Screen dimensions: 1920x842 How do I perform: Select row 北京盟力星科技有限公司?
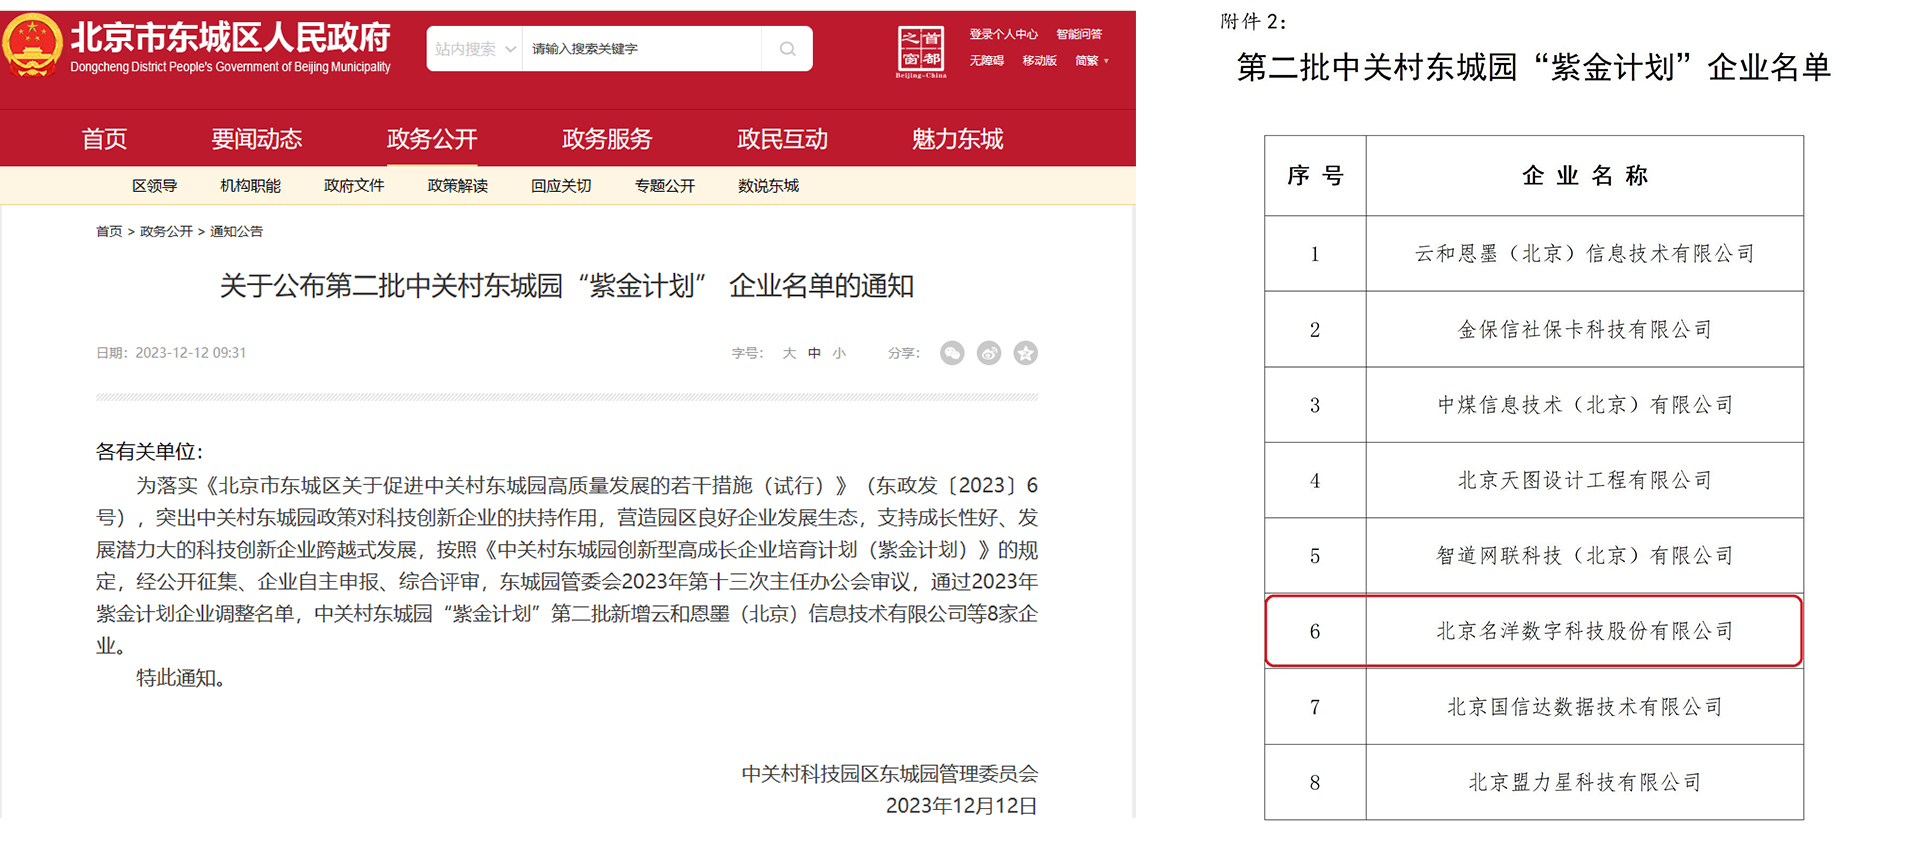(x=1534, y=783)
